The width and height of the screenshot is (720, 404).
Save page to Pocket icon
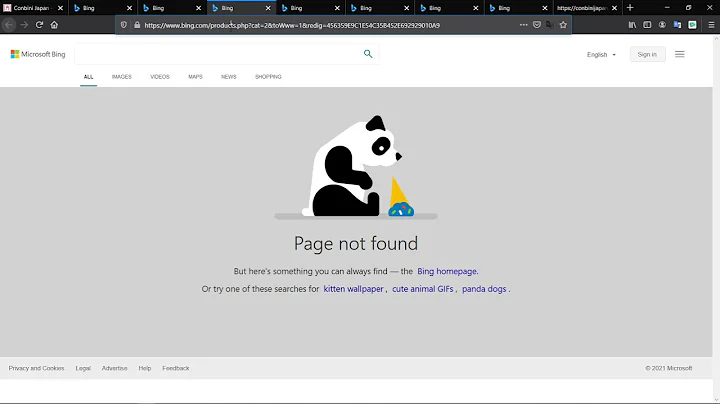coord(537,25)
